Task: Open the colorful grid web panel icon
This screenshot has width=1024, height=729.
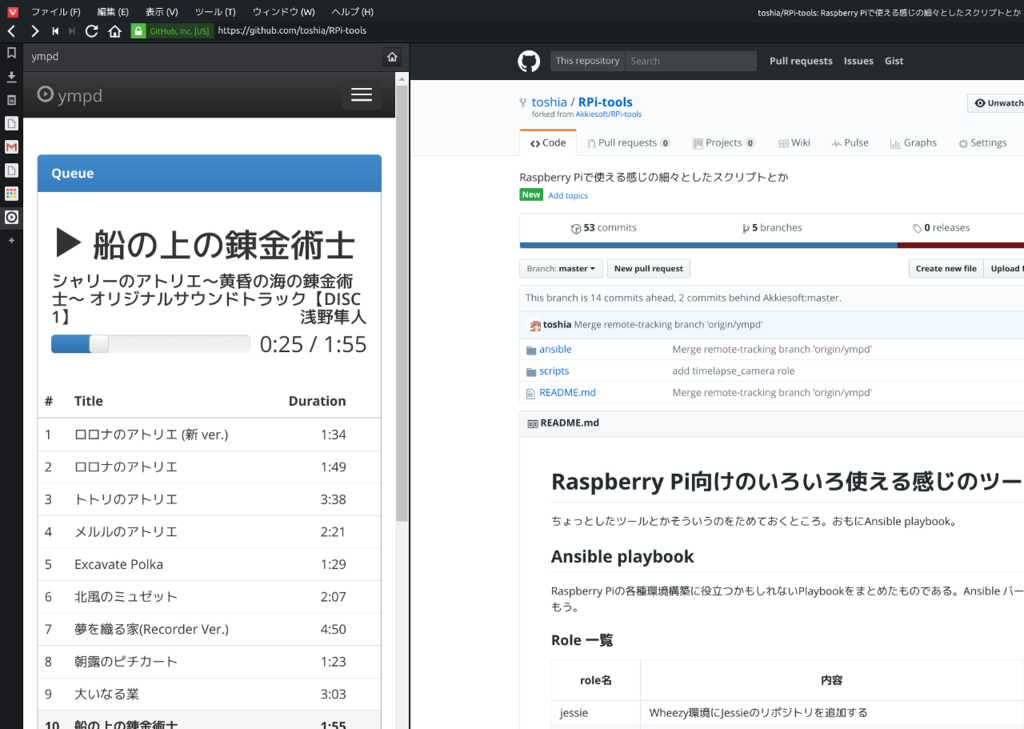Action: [11, 193]
